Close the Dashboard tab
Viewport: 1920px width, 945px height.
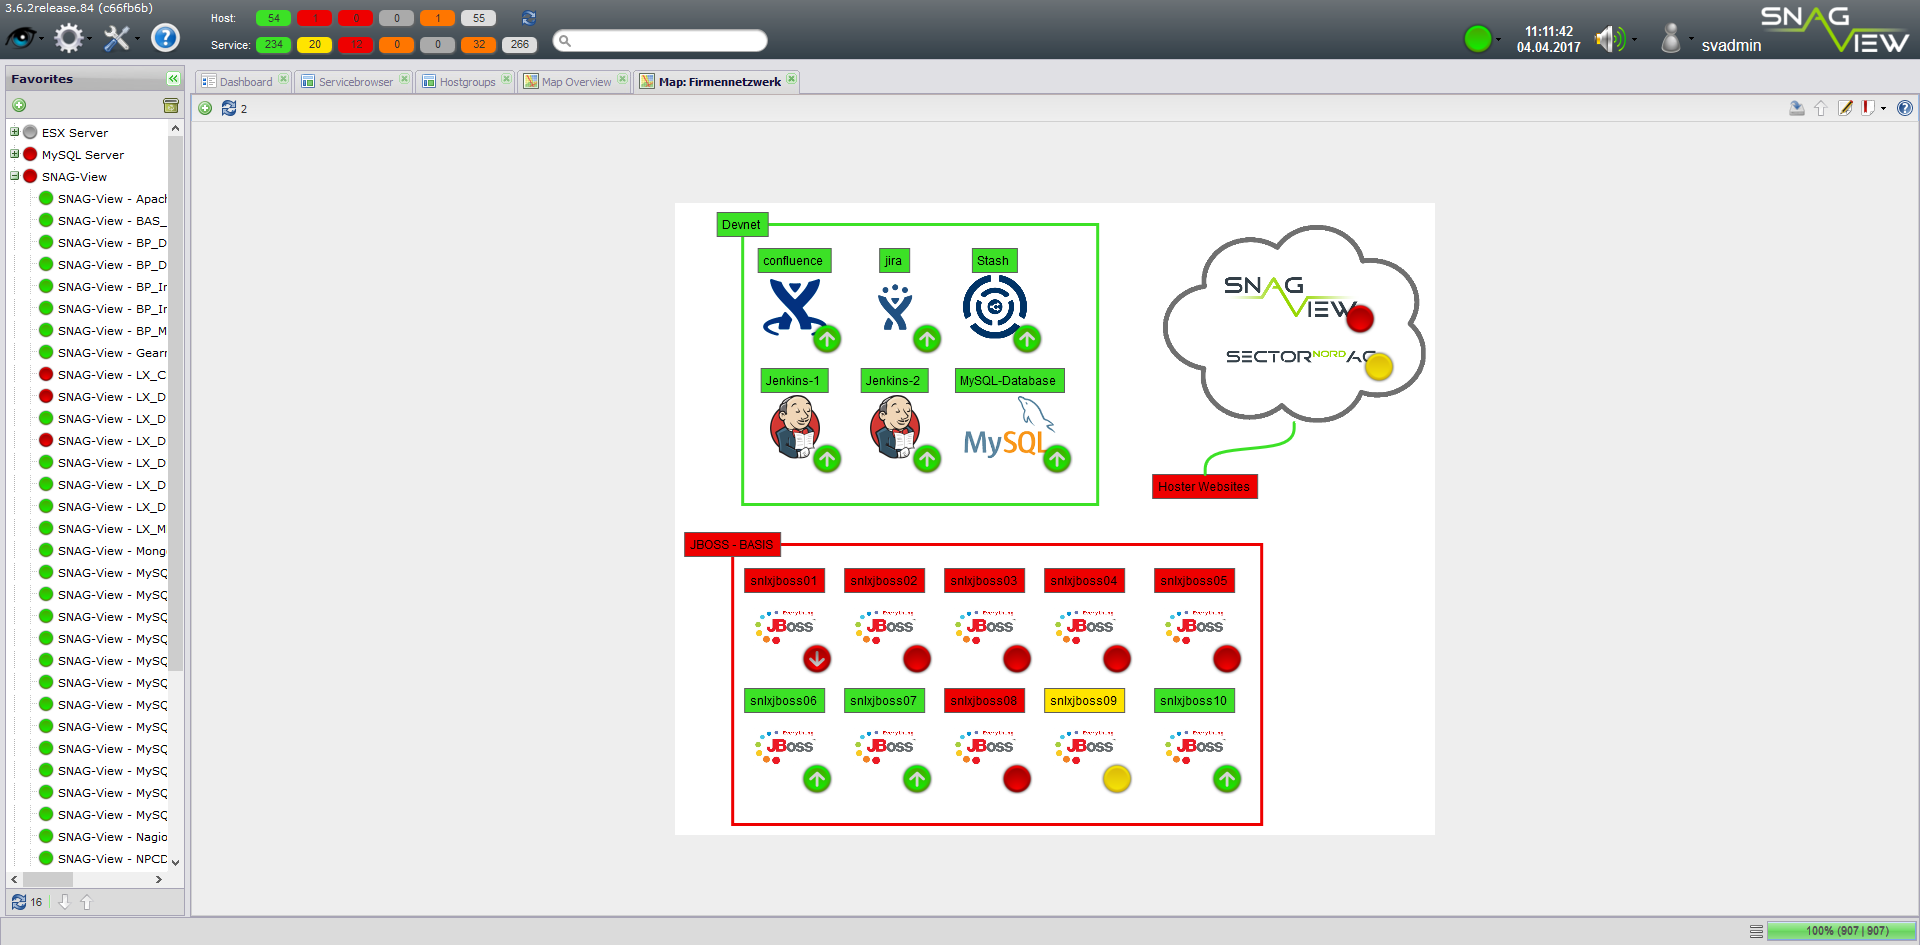pos(283,79)
